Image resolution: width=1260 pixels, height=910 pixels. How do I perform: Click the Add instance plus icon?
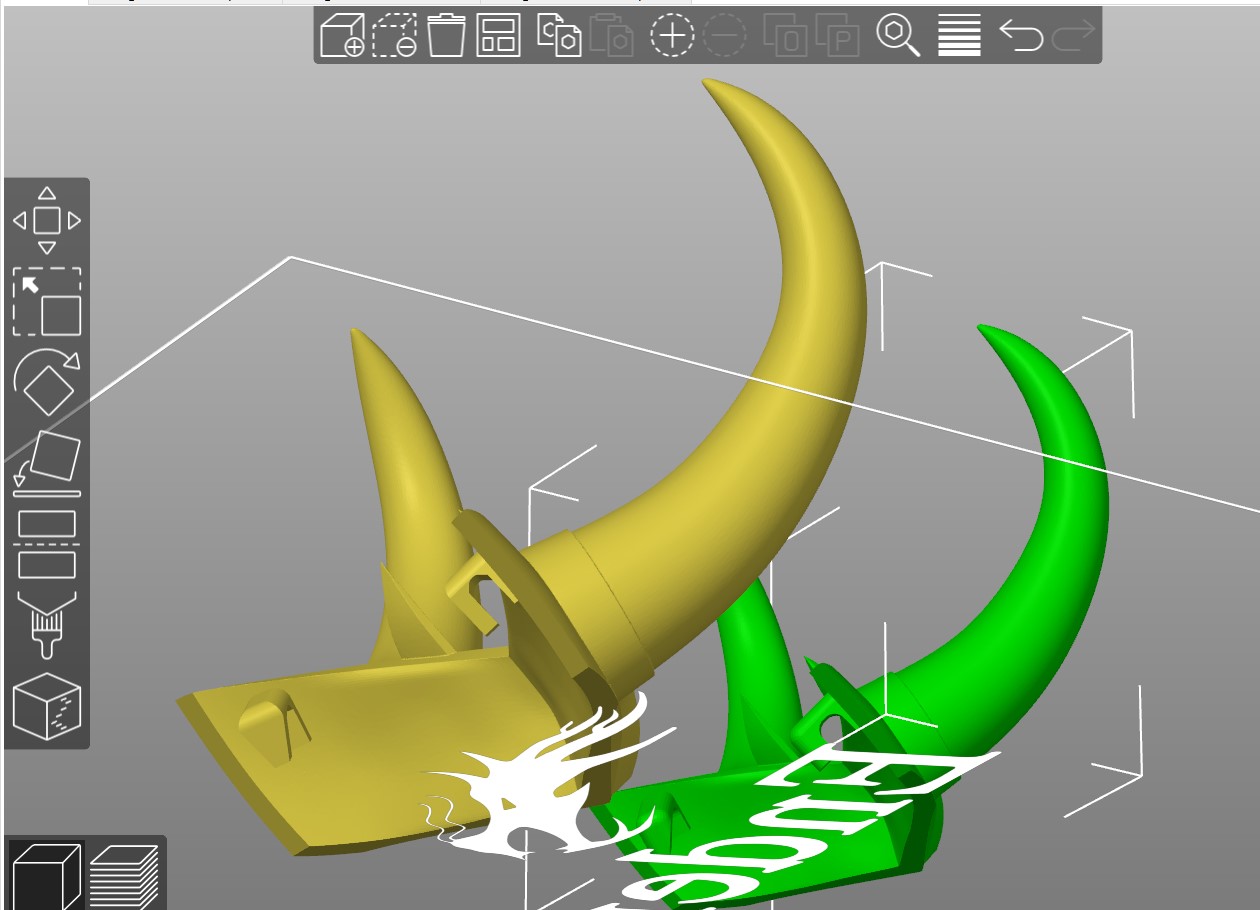672,36
